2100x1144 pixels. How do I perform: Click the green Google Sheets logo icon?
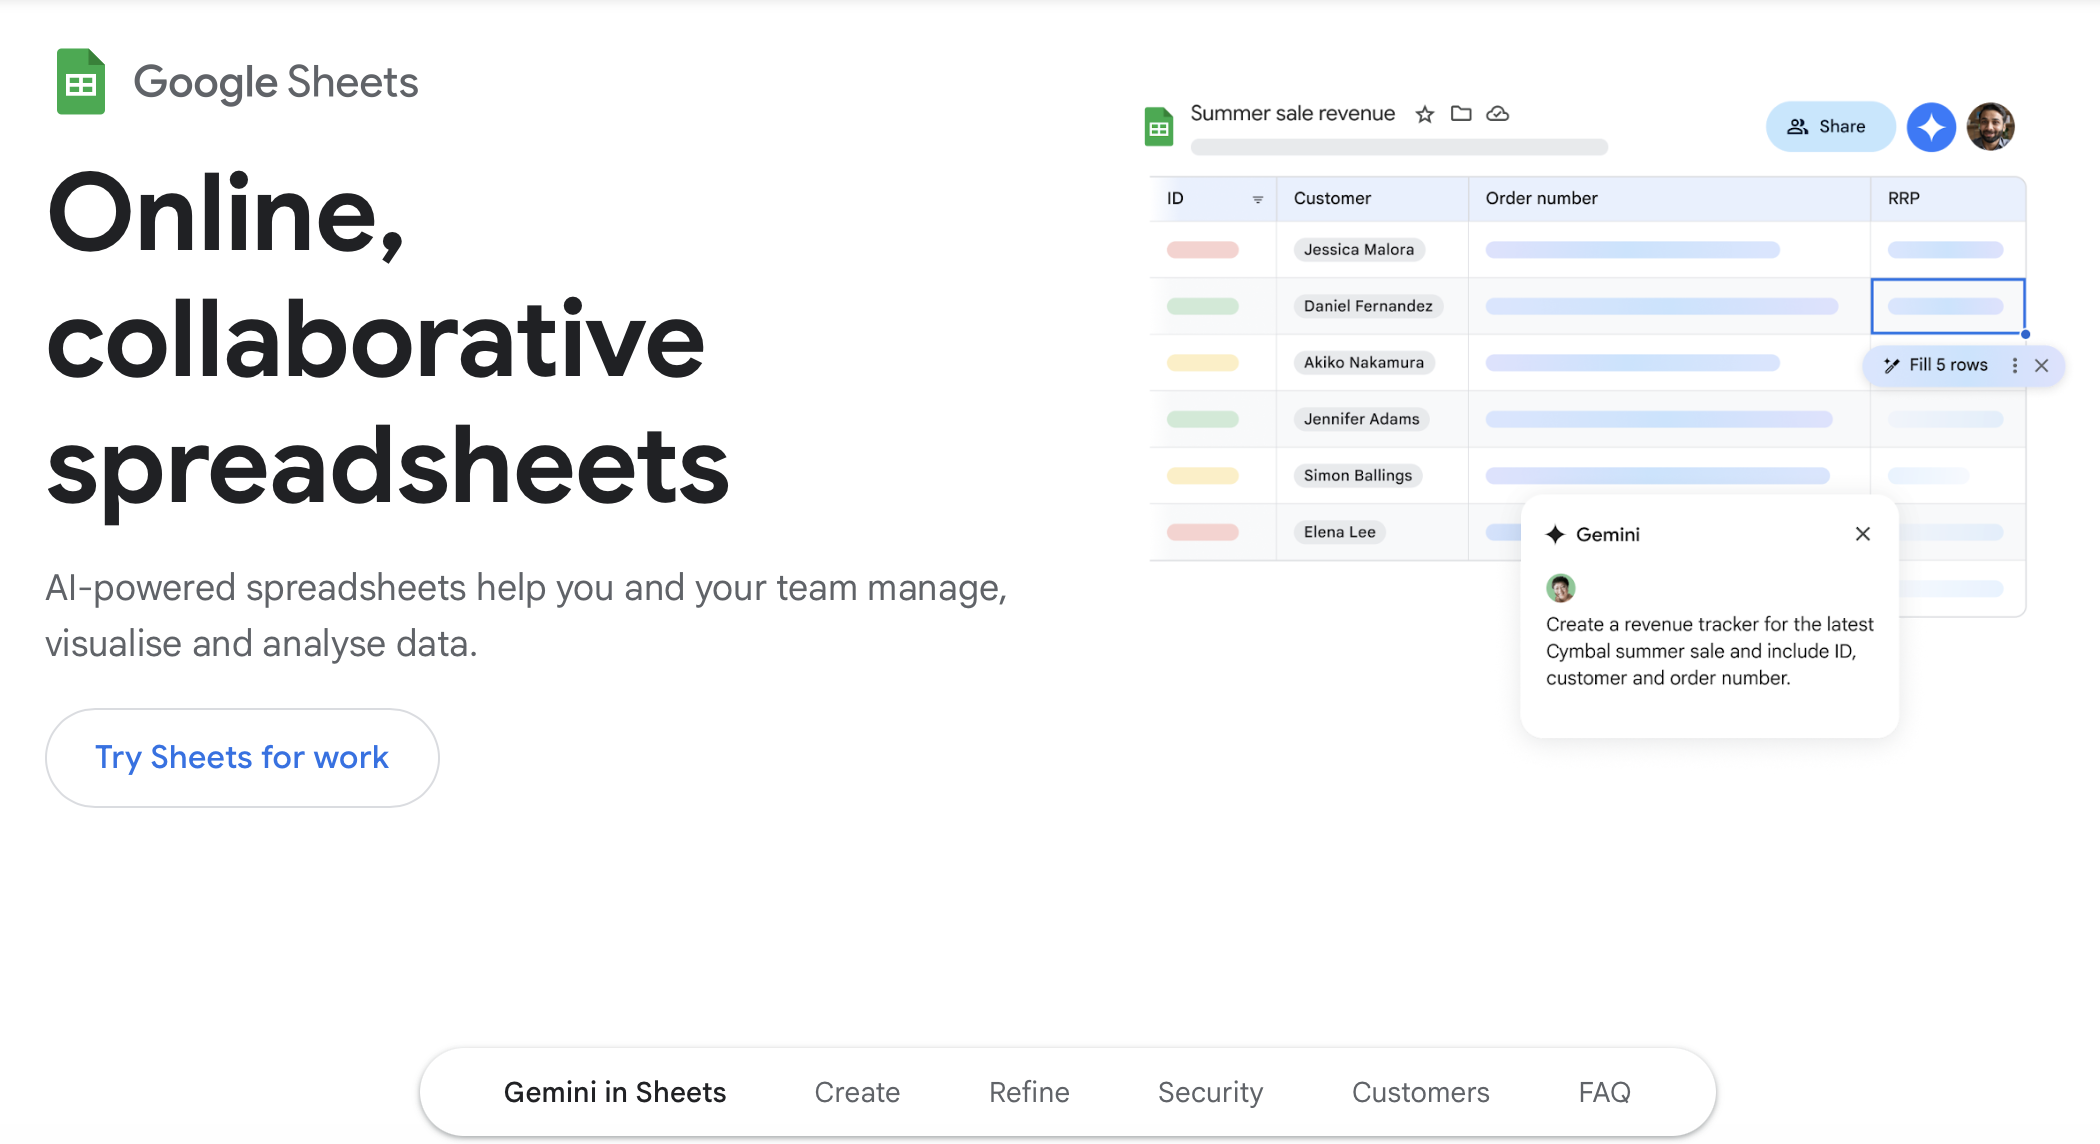tap(81, 81)
